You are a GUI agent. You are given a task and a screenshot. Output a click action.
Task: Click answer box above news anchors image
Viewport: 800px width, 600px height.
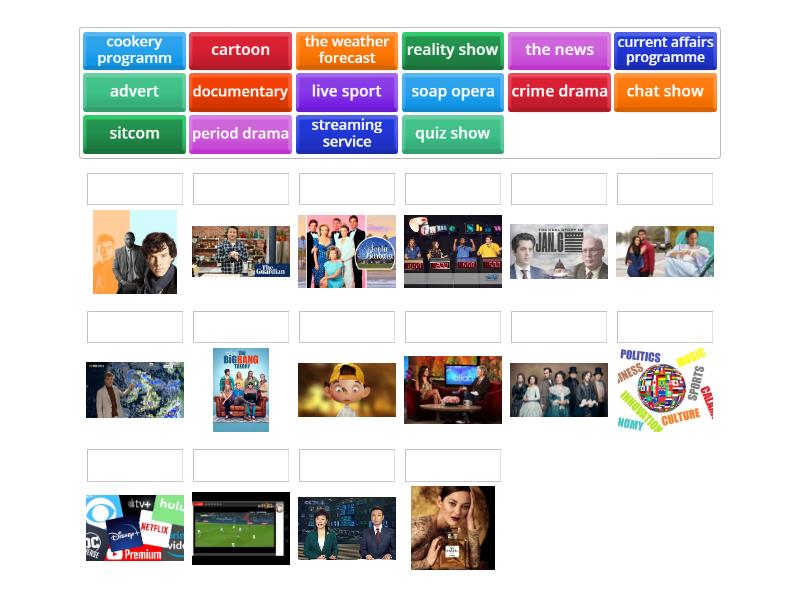tap(347, 465)
